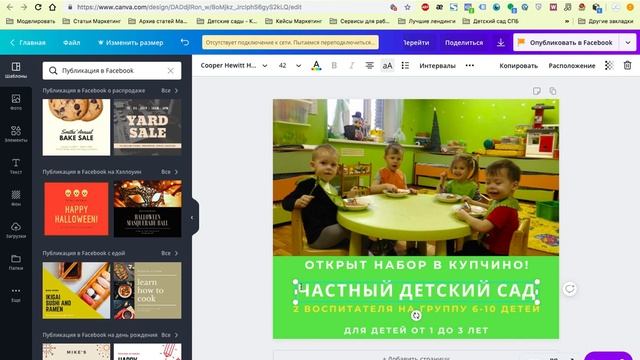The image size is (640, 360).
Task: Collapse the side panel arrow
Action: [192, 218]
